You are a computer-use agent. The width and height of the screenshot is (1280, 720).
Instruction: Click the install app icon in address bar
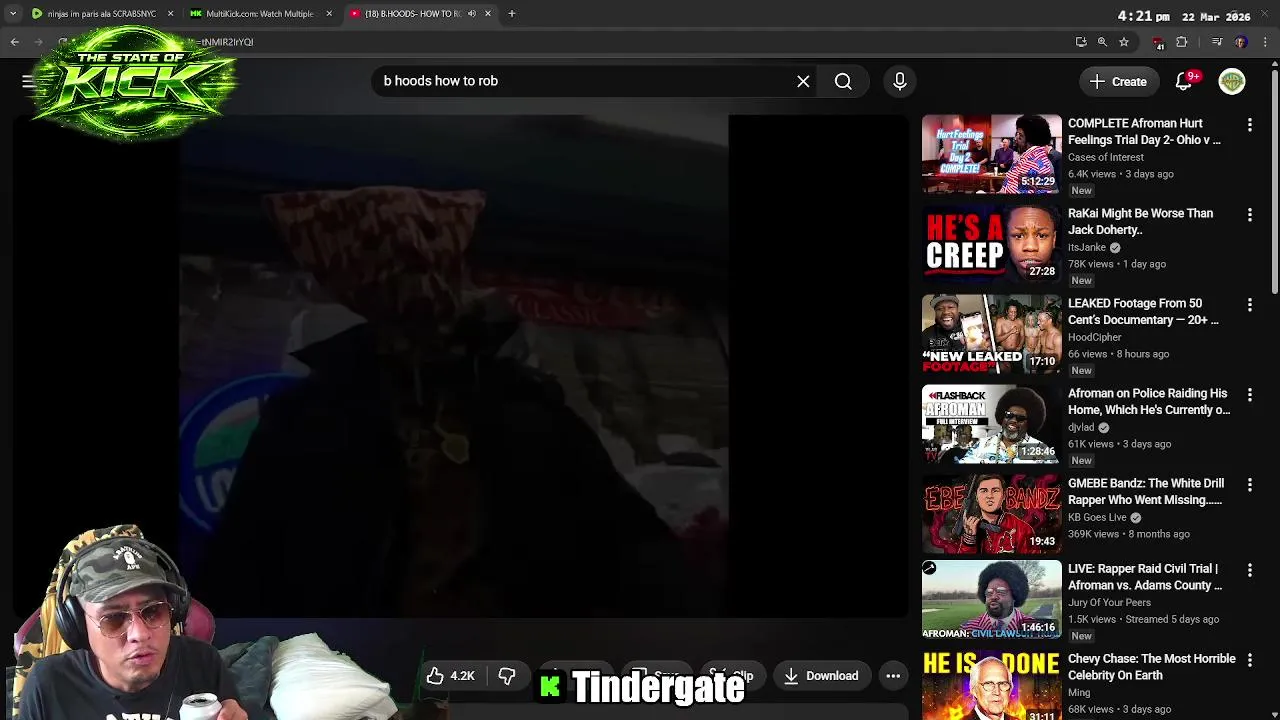[1081, 42]
